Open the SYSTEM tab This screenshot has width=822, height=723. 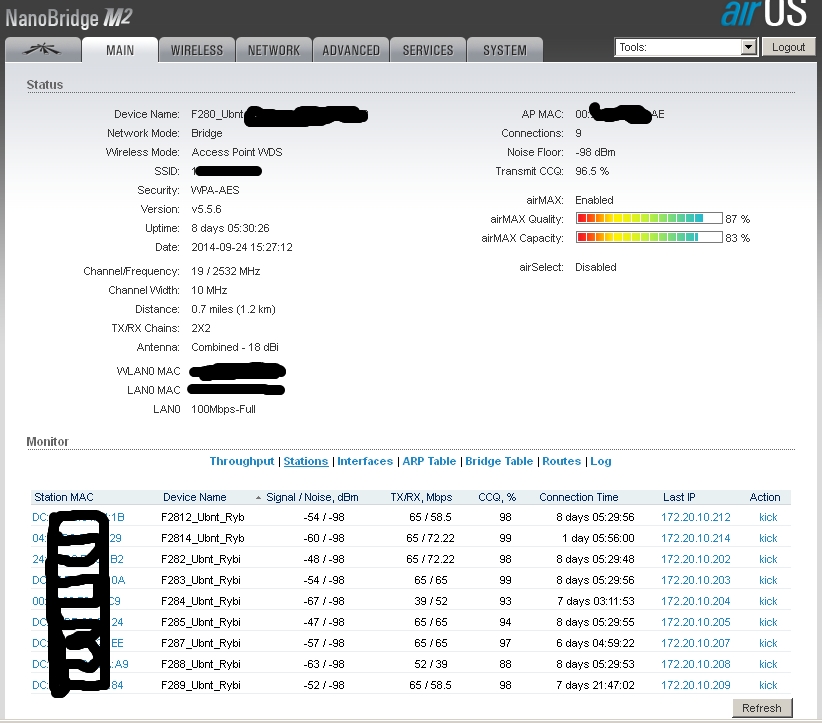pos(504,50)
